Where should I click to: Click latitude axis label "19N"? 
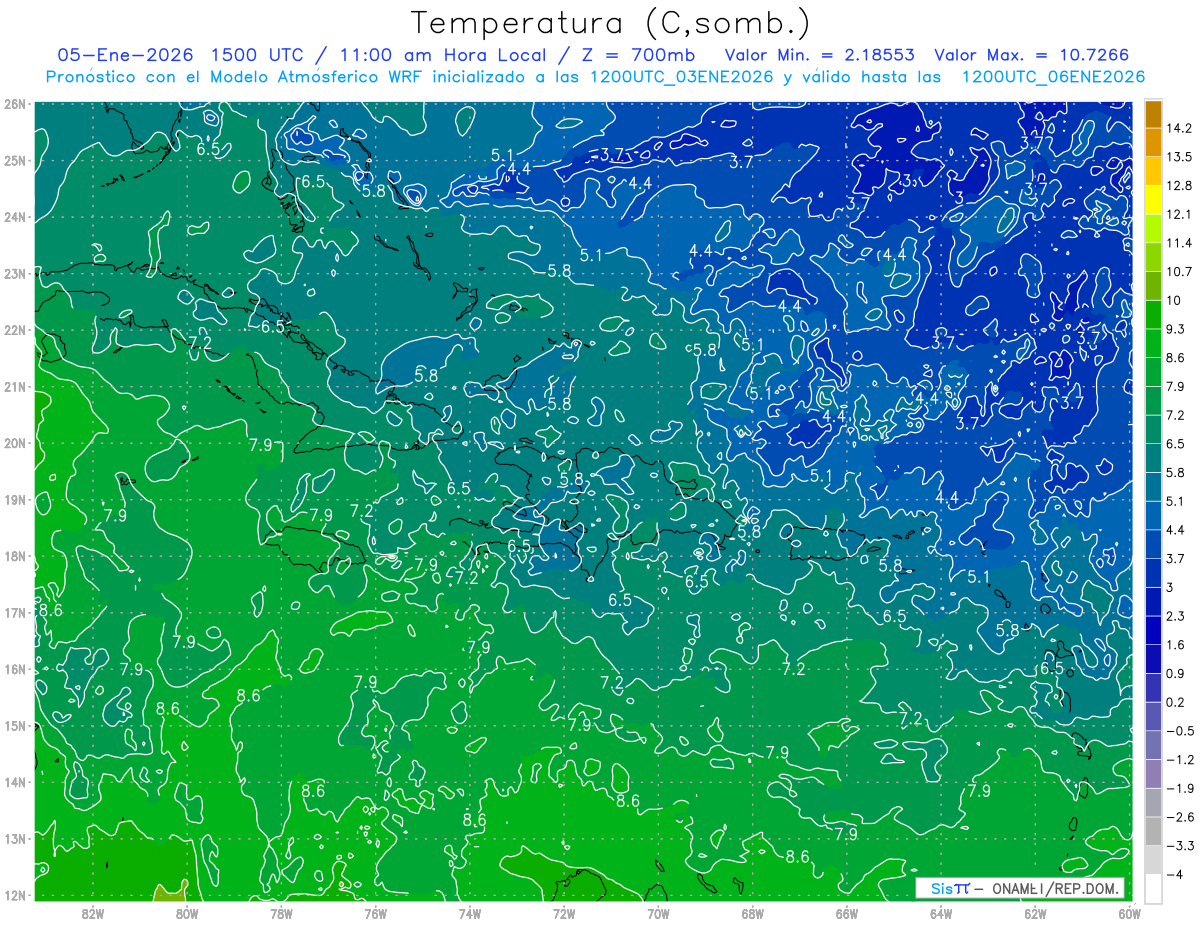coord(15,499)
